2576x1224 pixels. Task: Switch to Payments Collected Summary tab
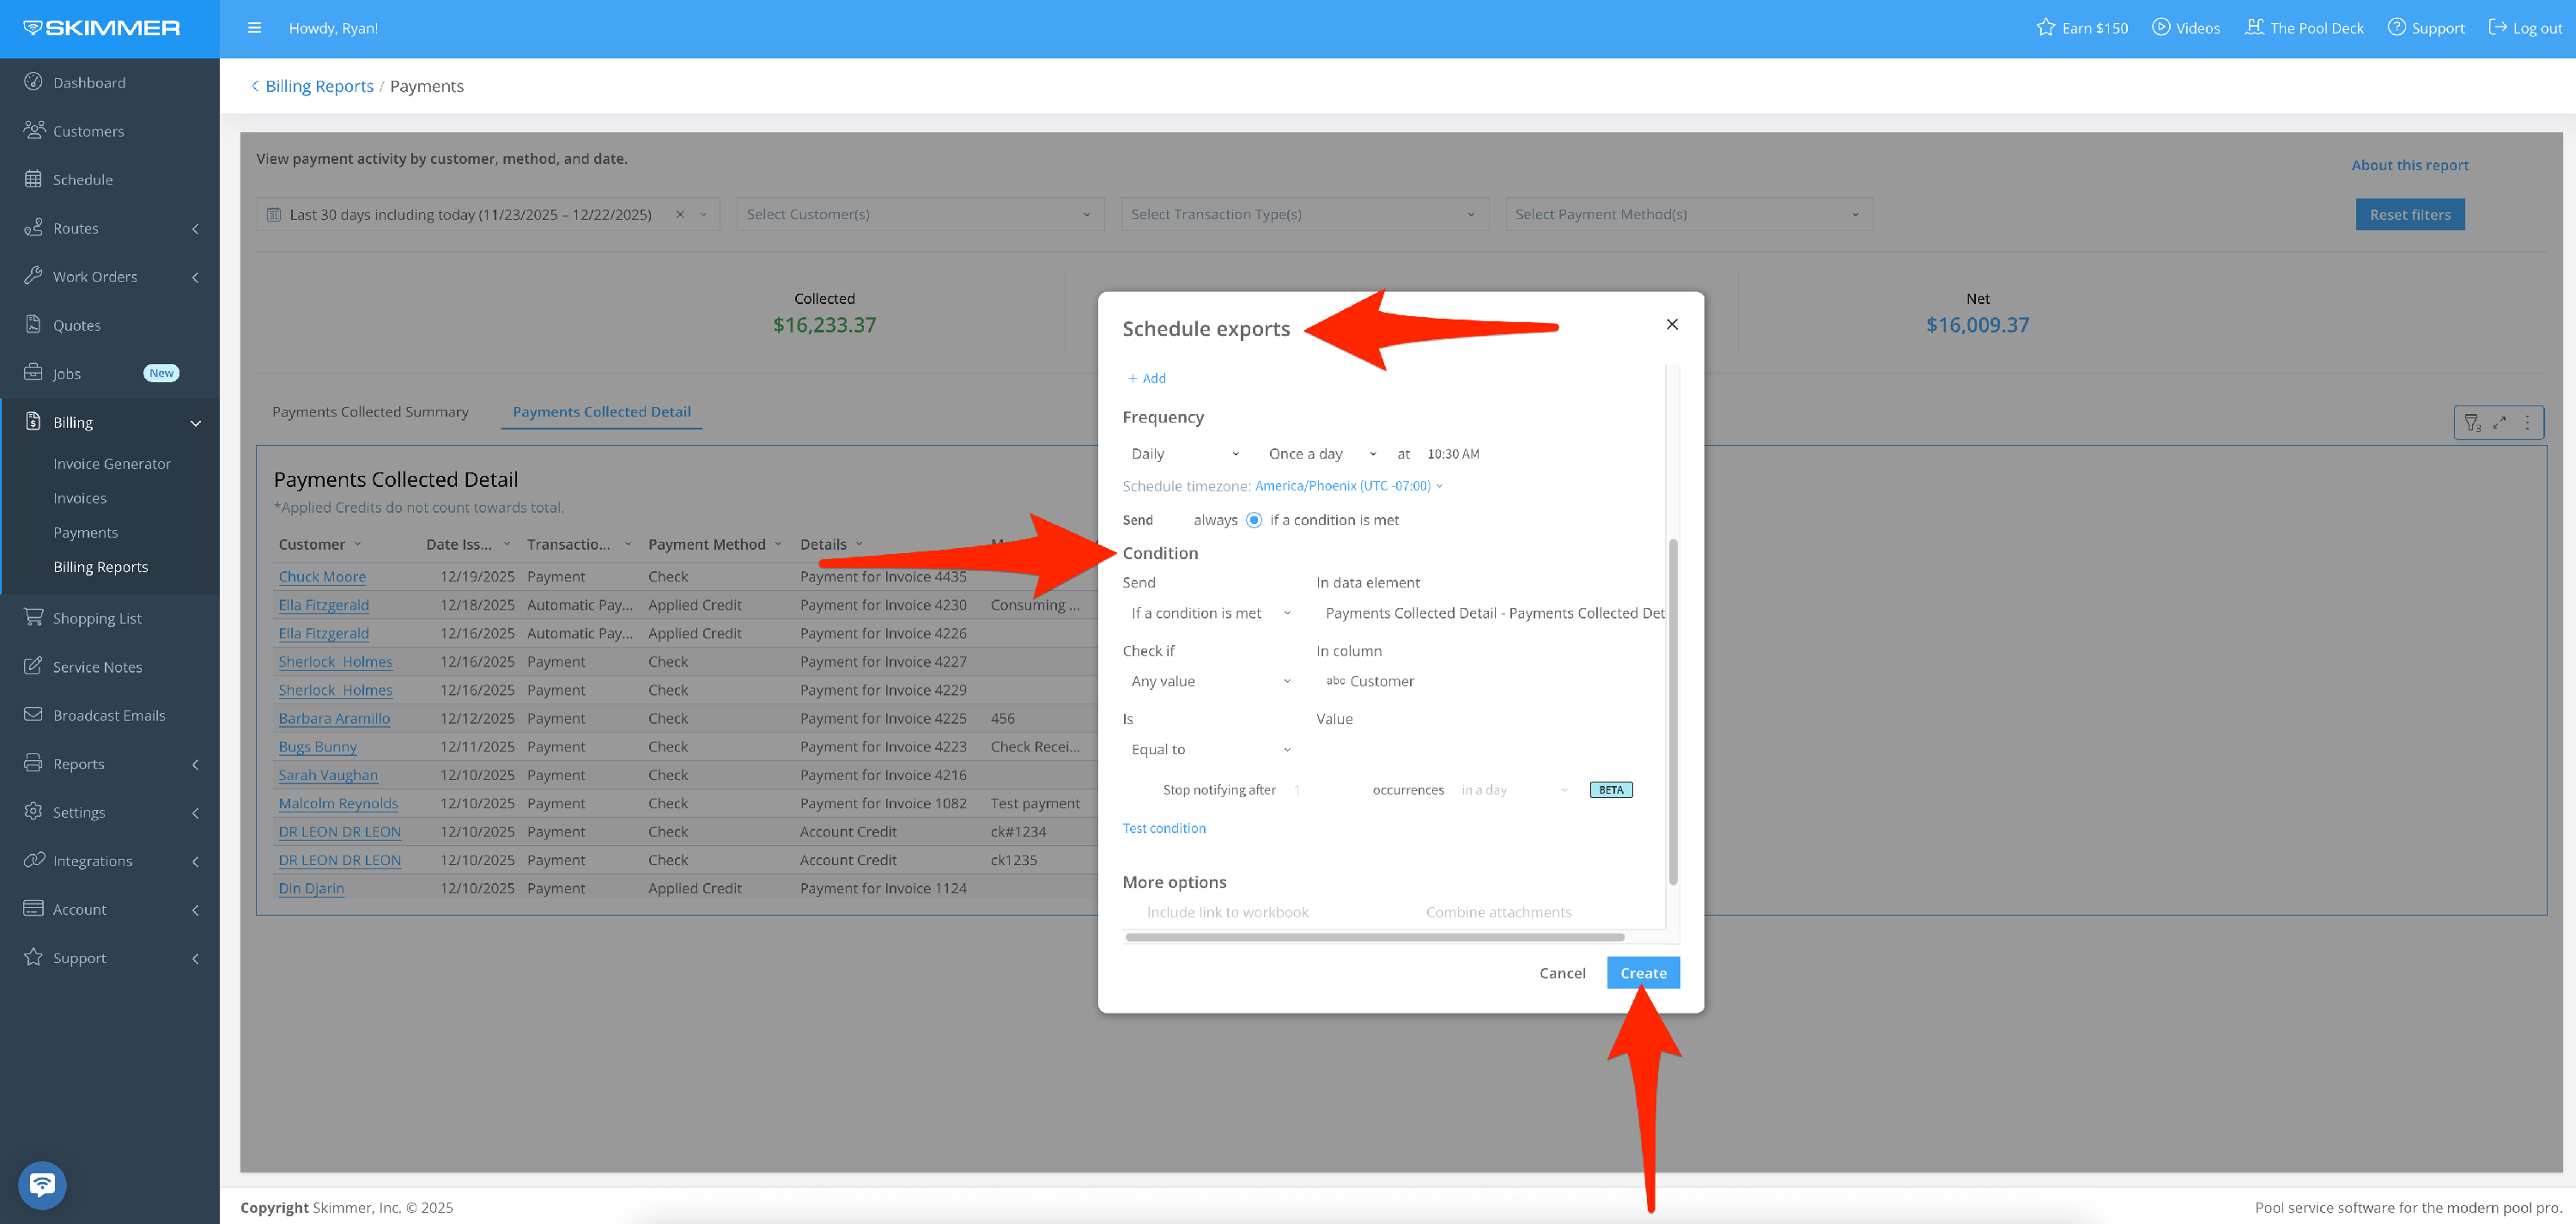[x=370, y=412]
